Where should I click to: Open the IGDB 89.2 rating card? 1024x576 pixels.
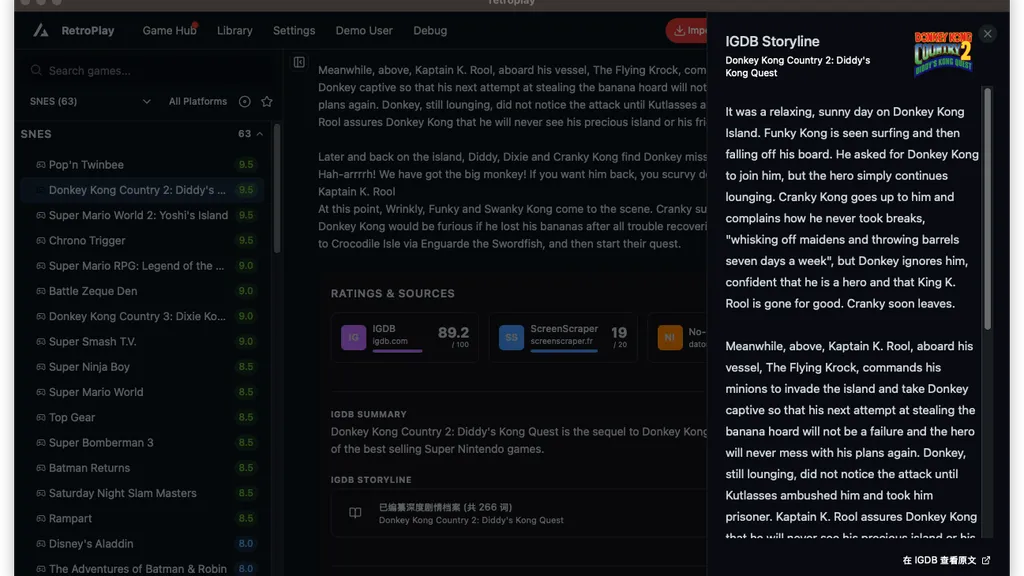(405, 338)
